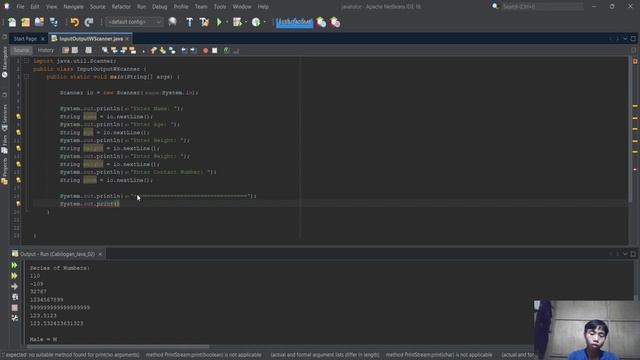The image size is (640, 360).
Task: Switch editor to Source view
Action: coord(22,50)
